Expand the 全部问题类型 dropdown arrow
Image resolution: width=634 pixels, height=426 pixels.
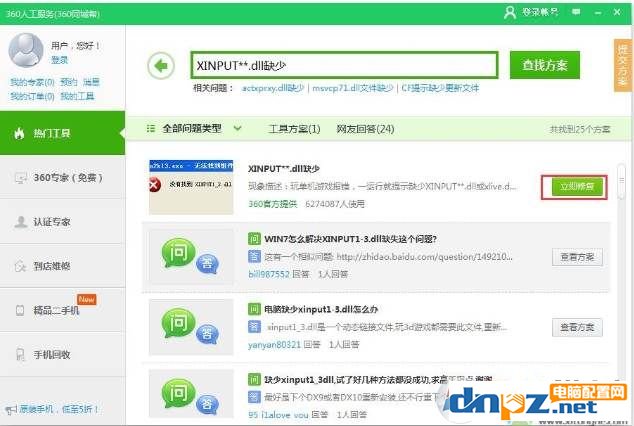pyautogui.click(x=238, y=129)
